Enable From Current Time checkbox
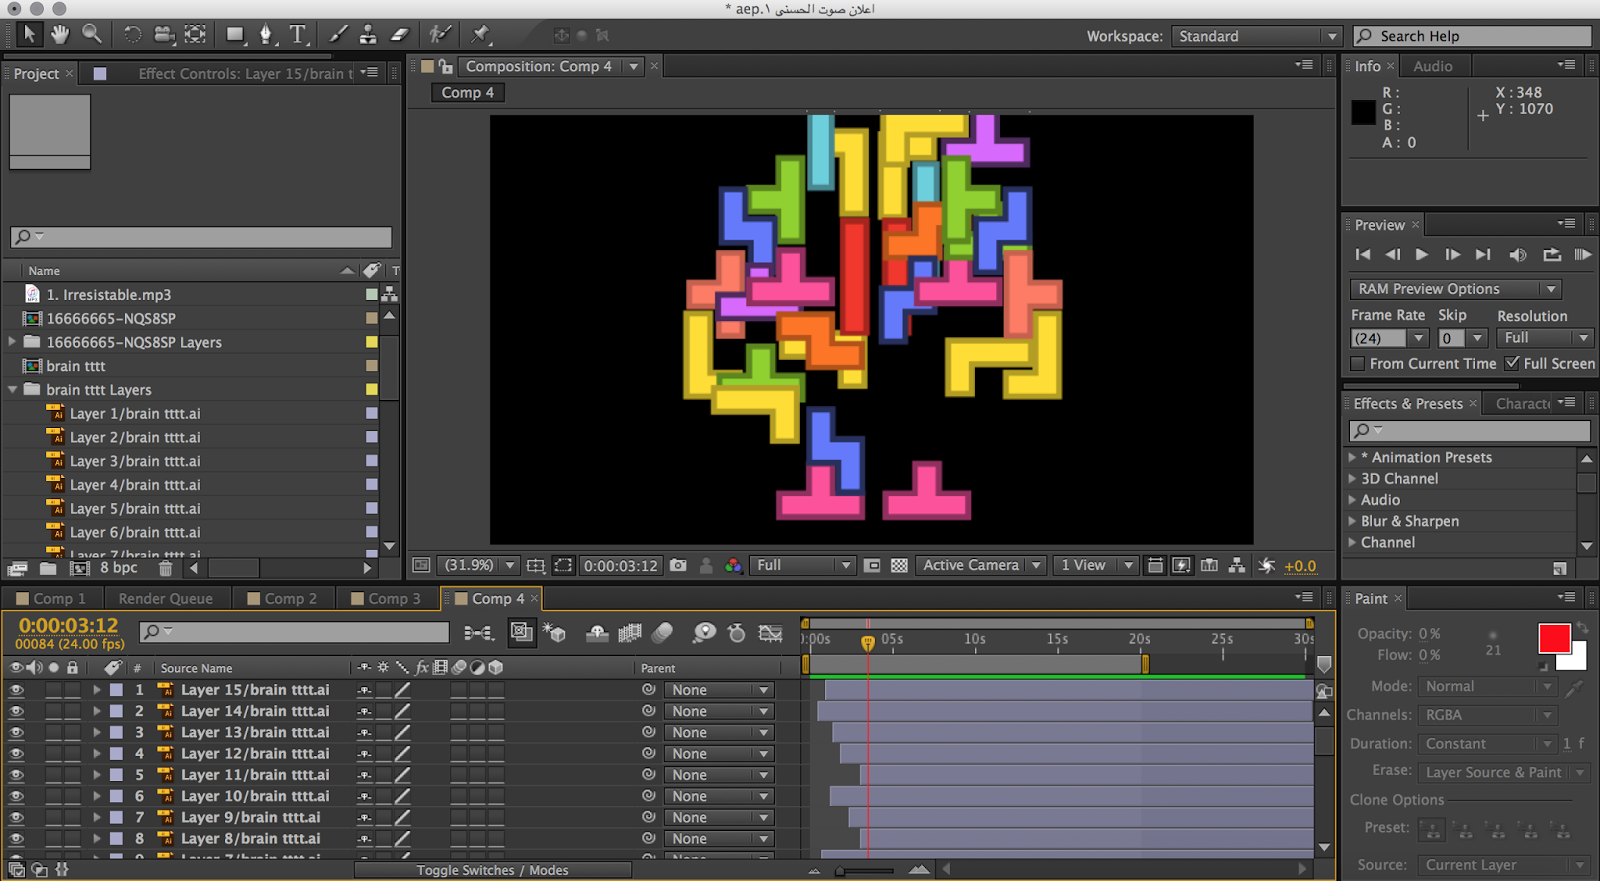 tap(1357, 363)
